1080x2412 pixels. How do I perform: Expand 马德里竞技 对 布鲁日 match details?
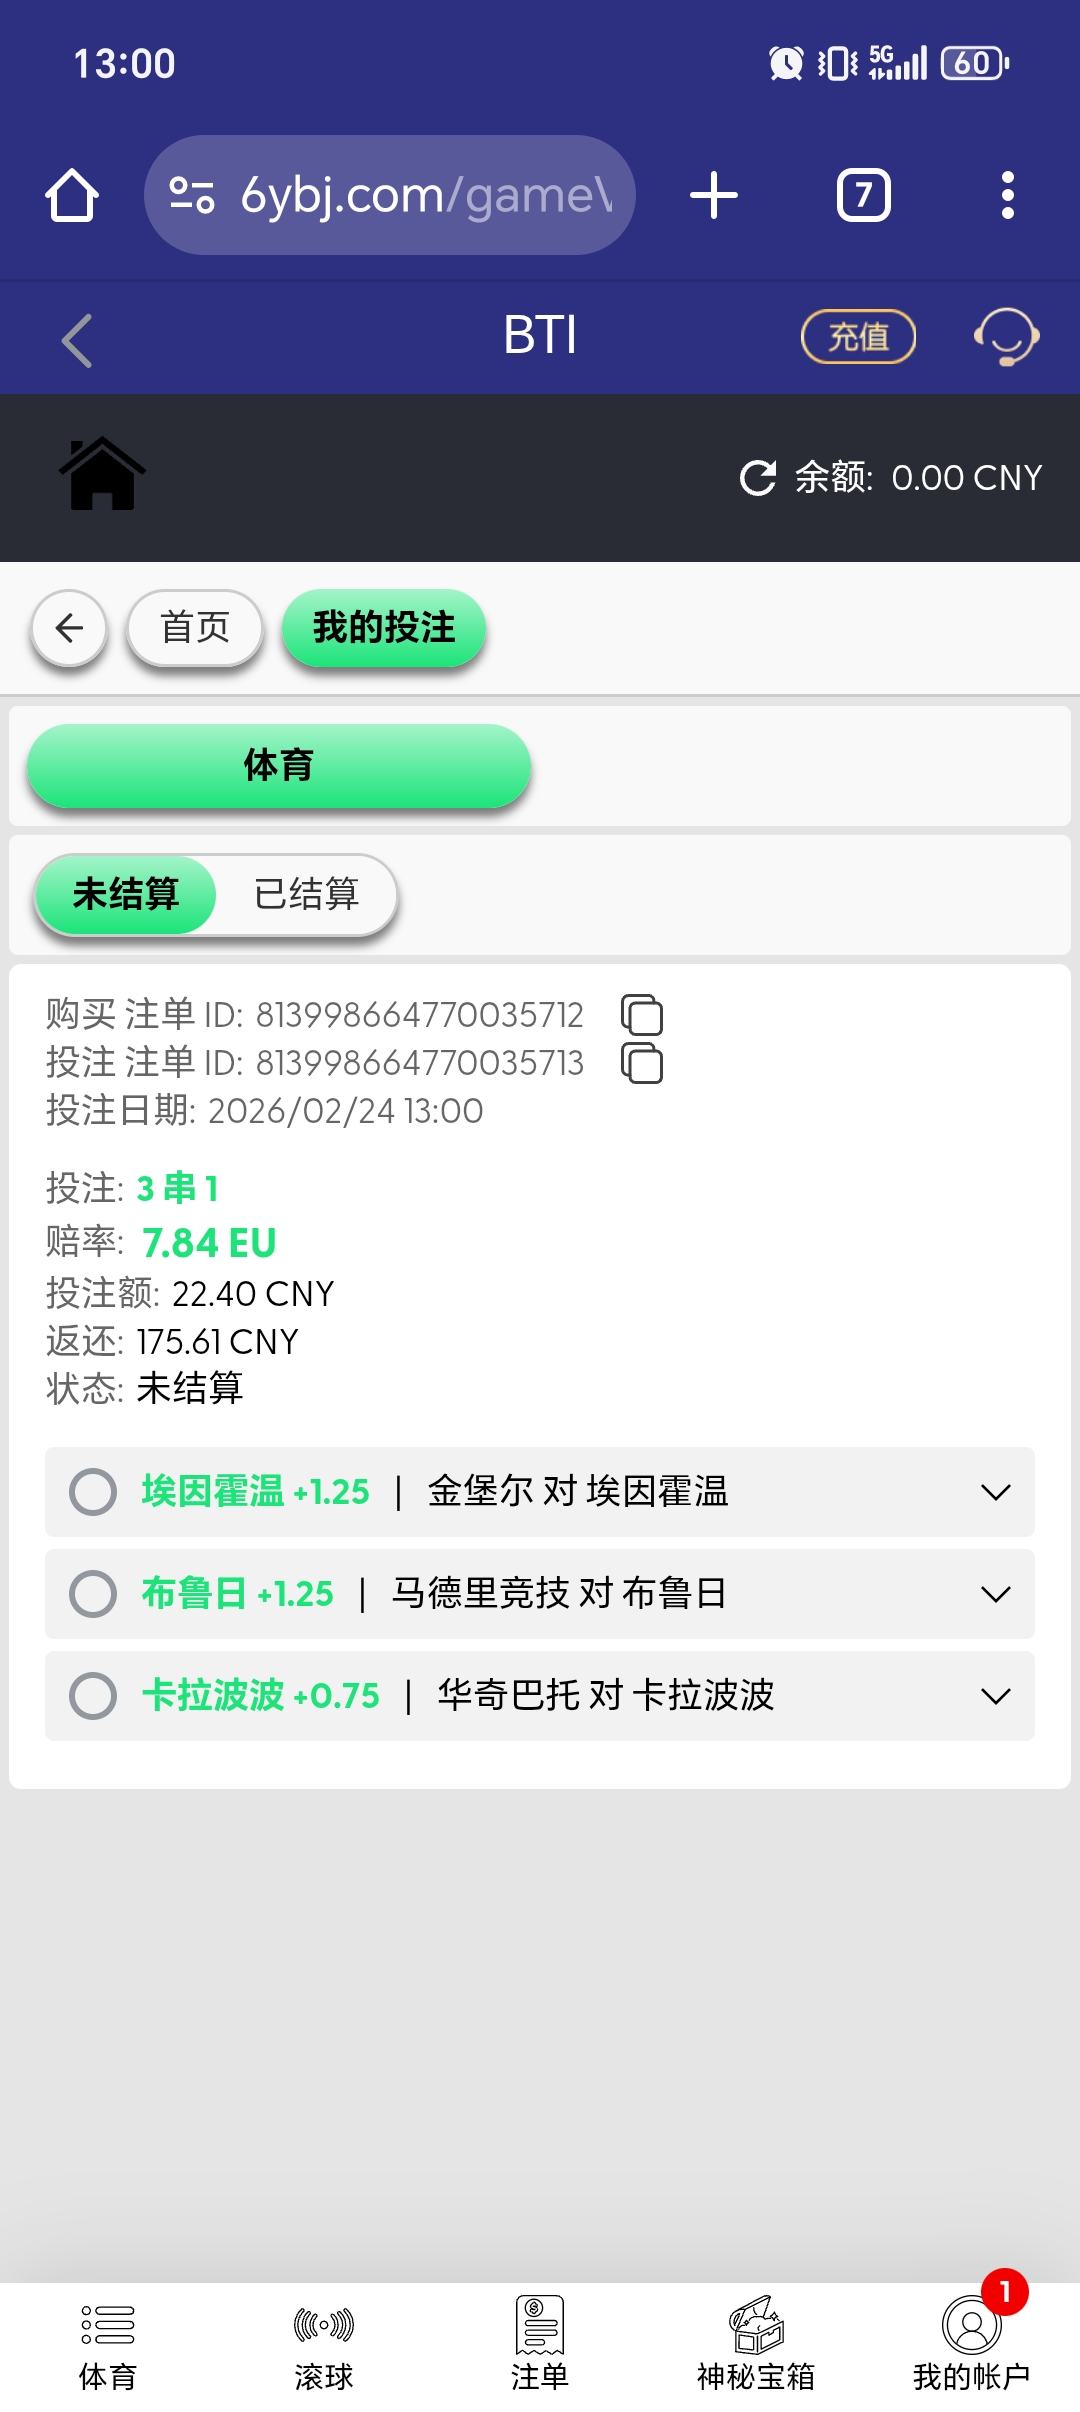point(995,1594)
